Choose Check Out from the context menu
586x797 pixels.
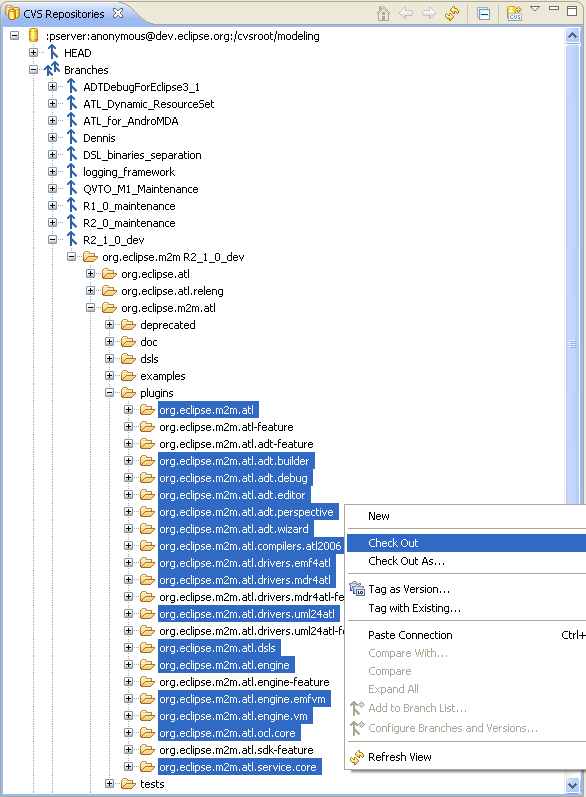[466, 543]
